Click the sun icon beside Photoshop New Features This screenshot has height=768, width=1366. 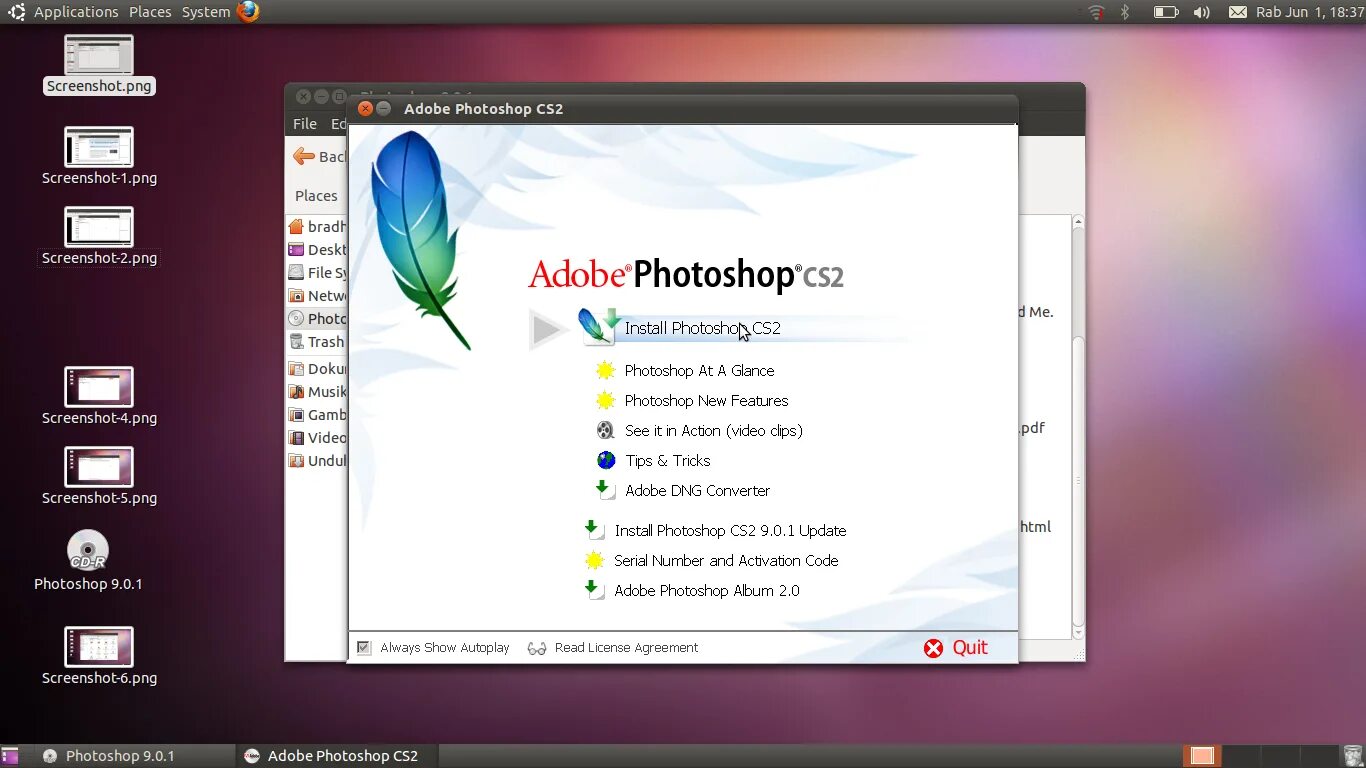coord(605,400)
